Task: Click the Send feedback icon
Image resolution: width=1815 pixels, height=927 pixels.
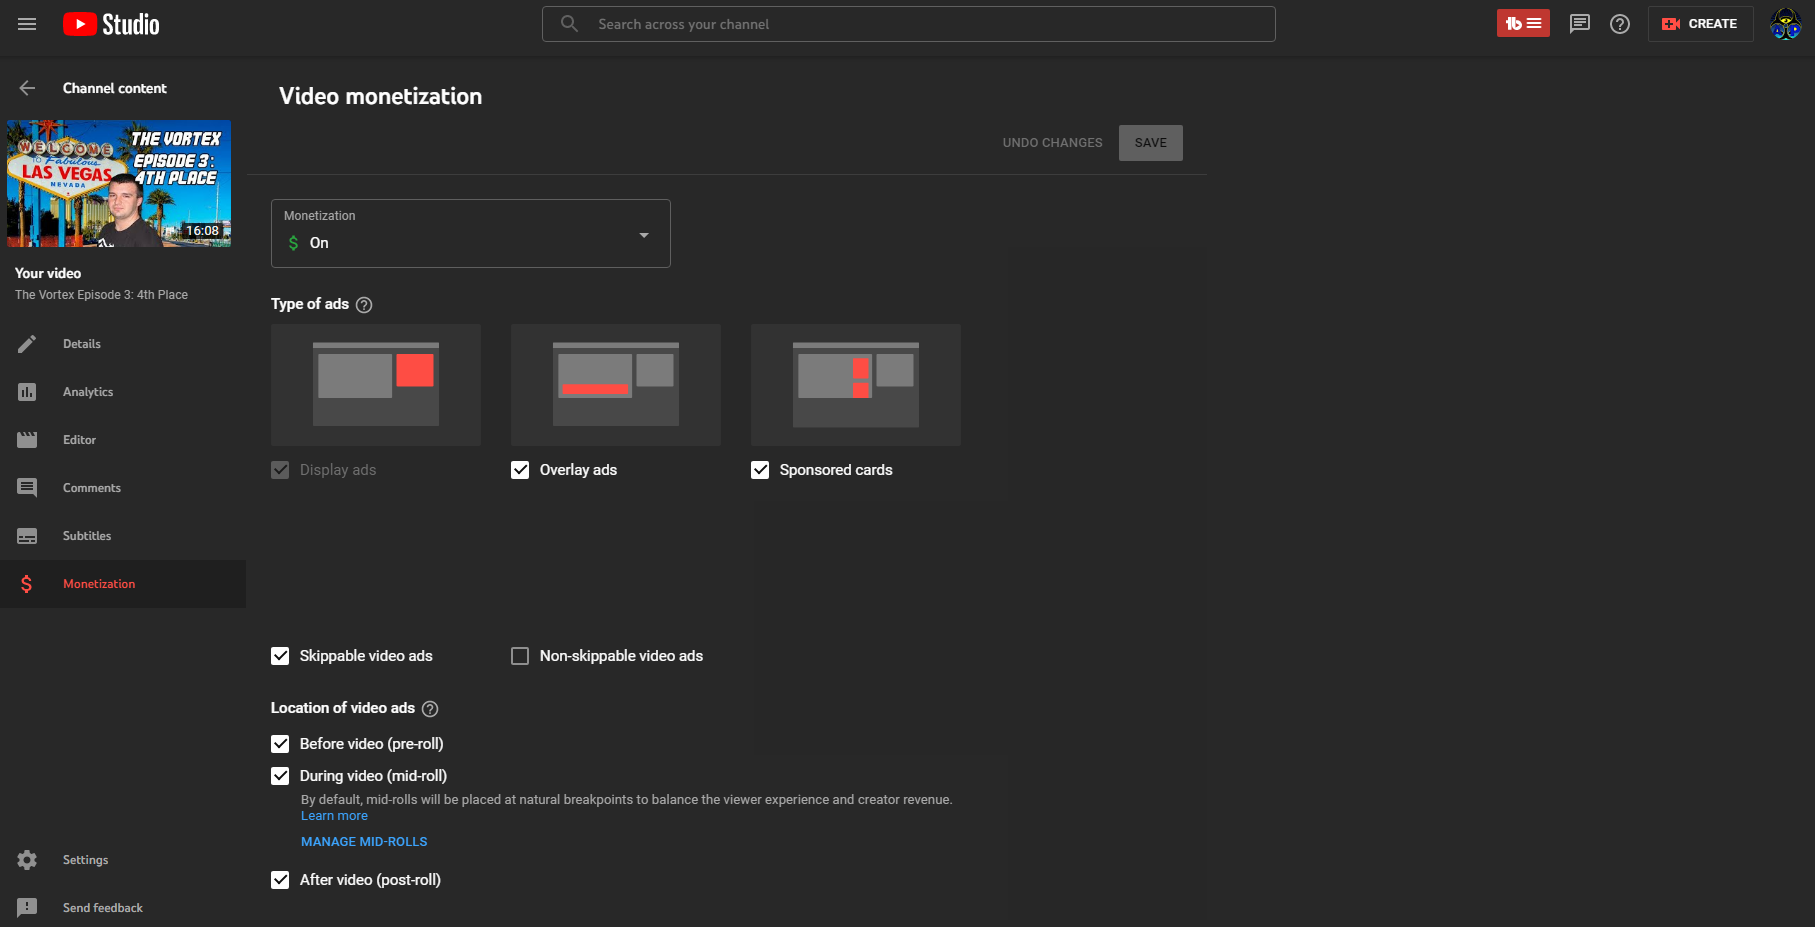Action: tap(27, 908)
